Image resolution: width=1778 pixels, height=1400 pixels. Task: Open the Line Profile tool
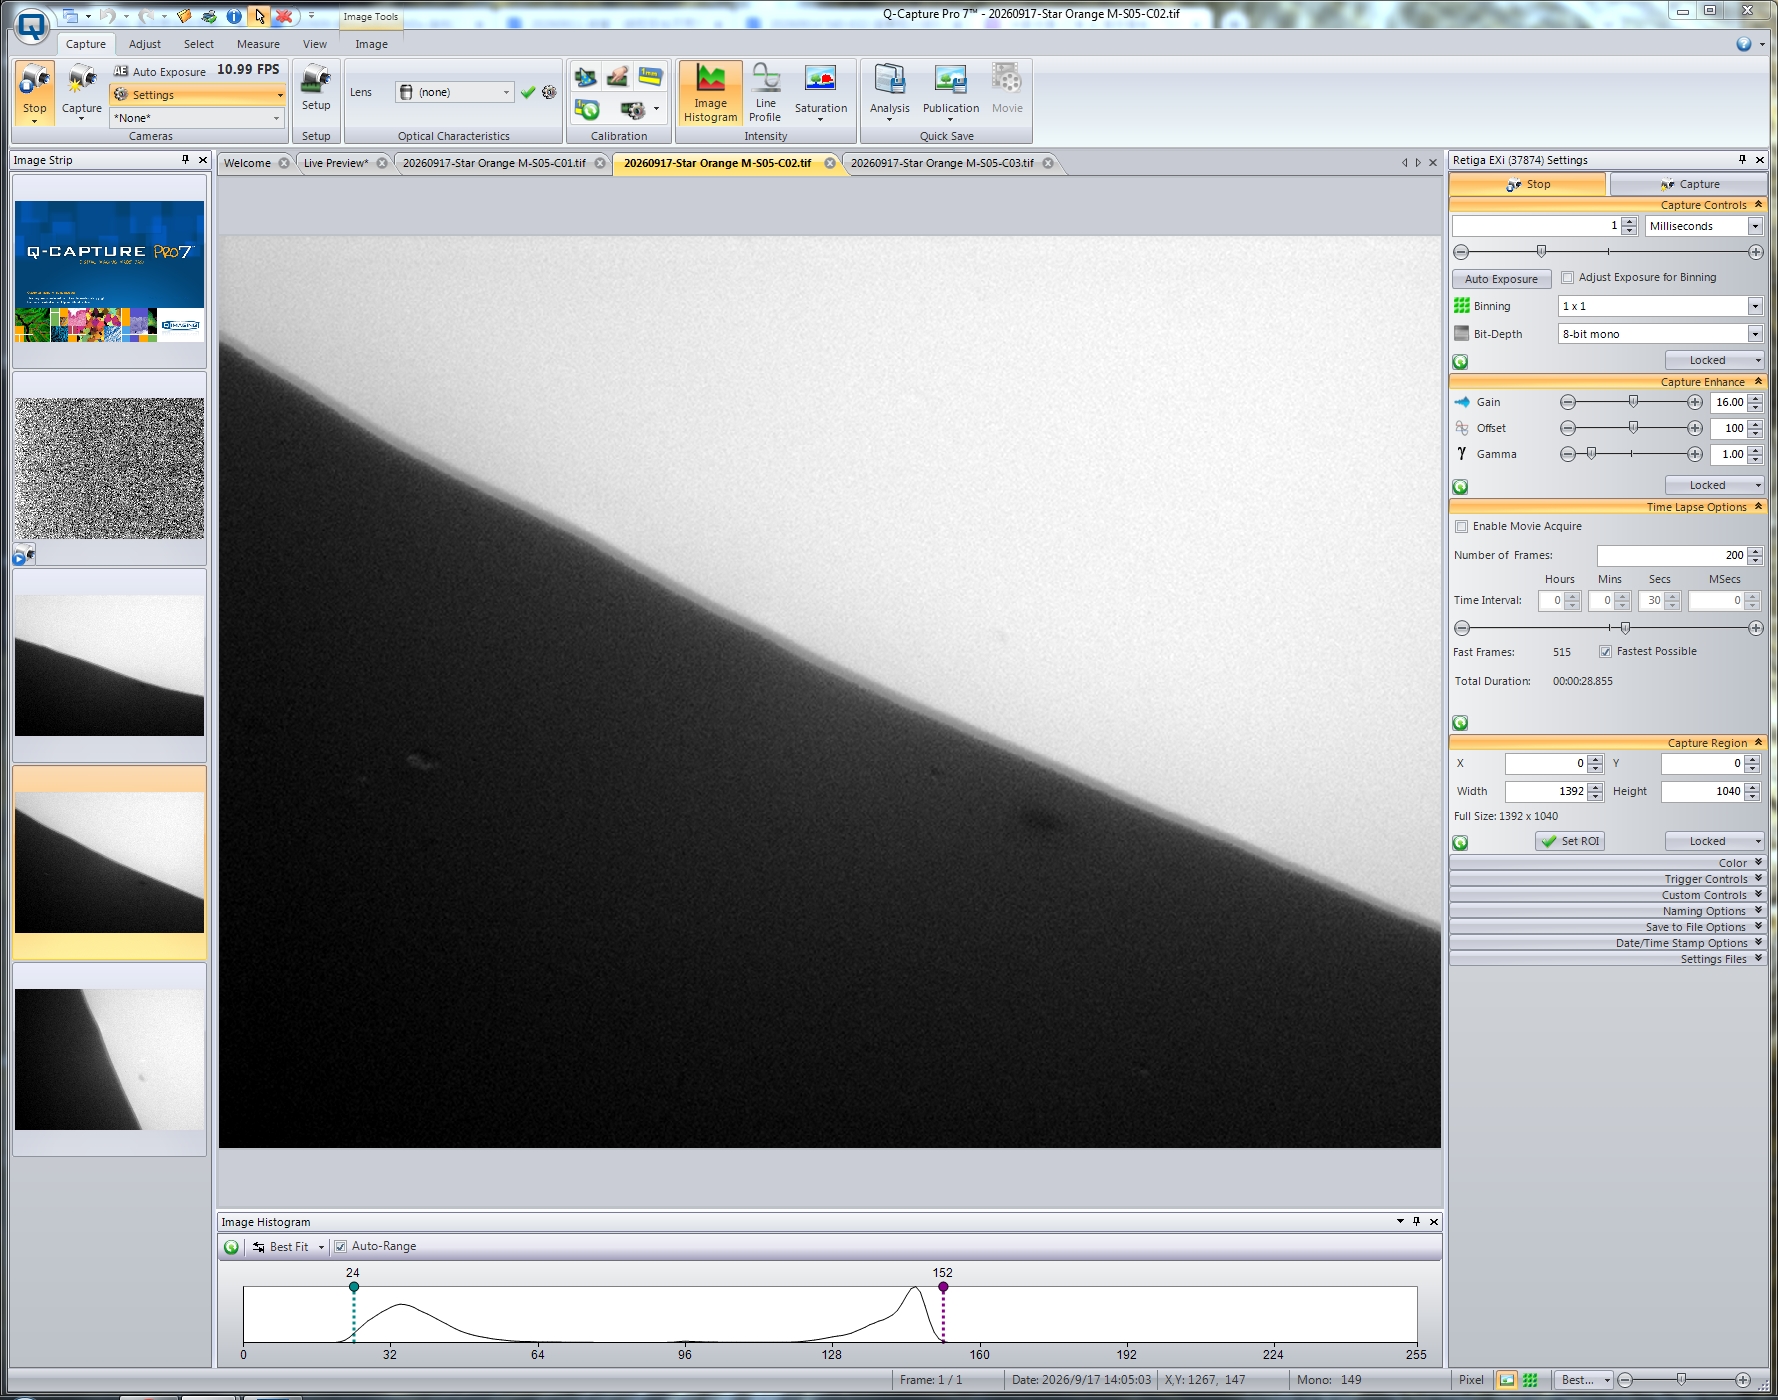tap(765, 93)
